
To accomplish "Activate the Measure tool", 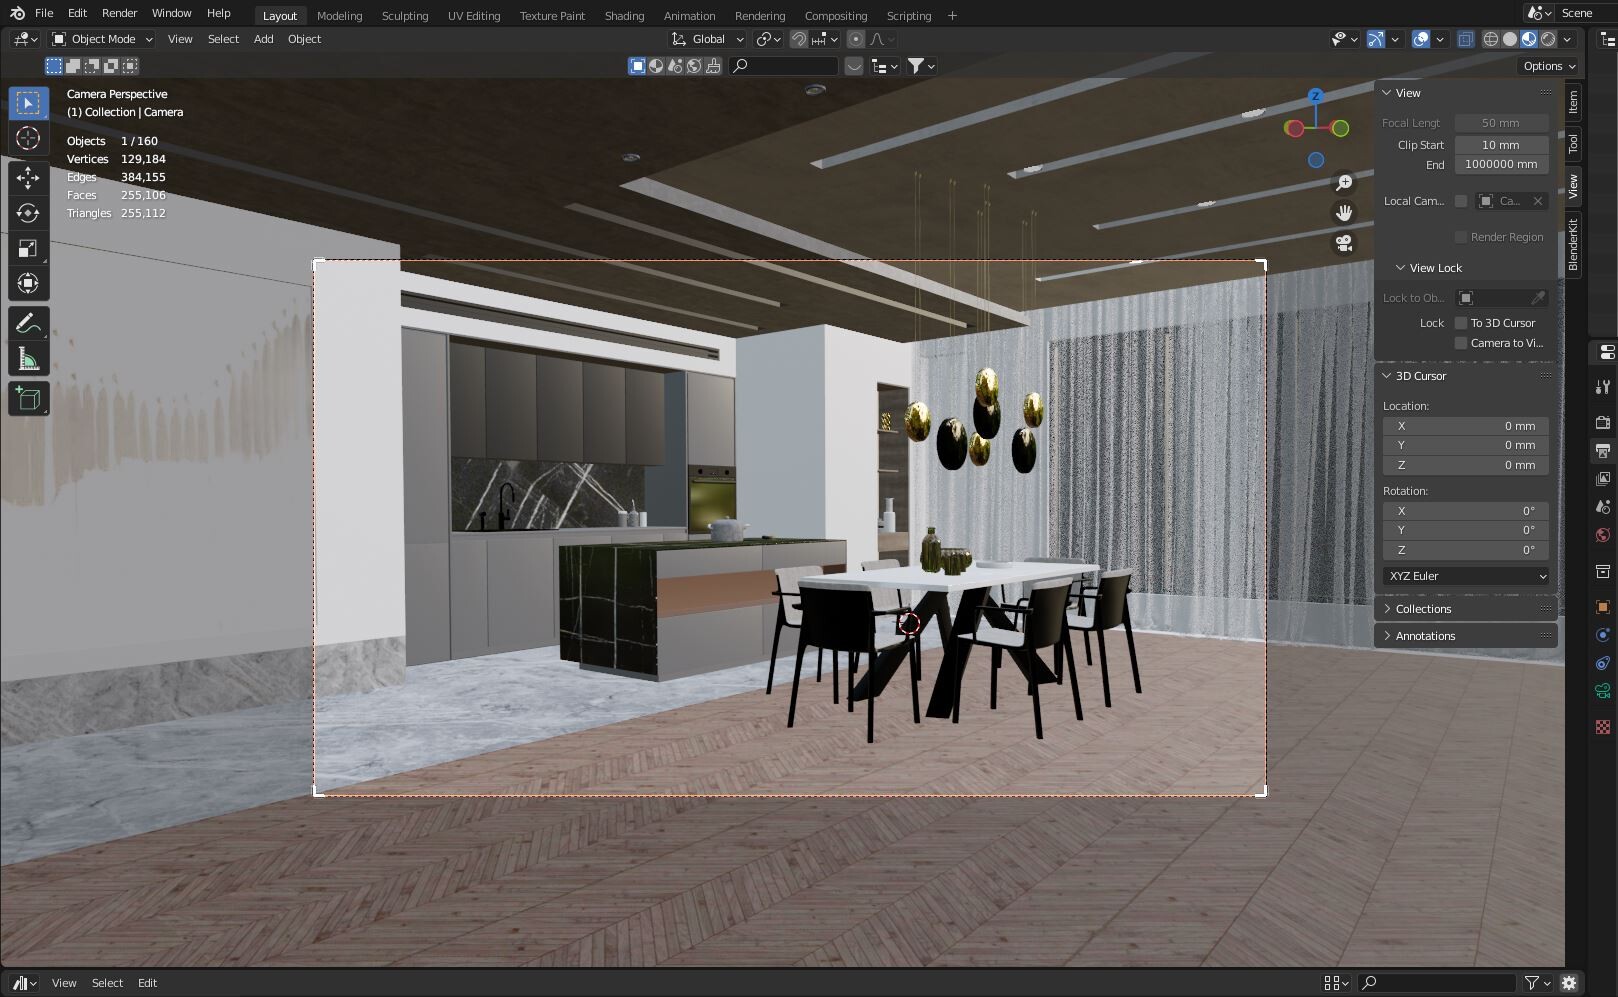I will (28, 357).
